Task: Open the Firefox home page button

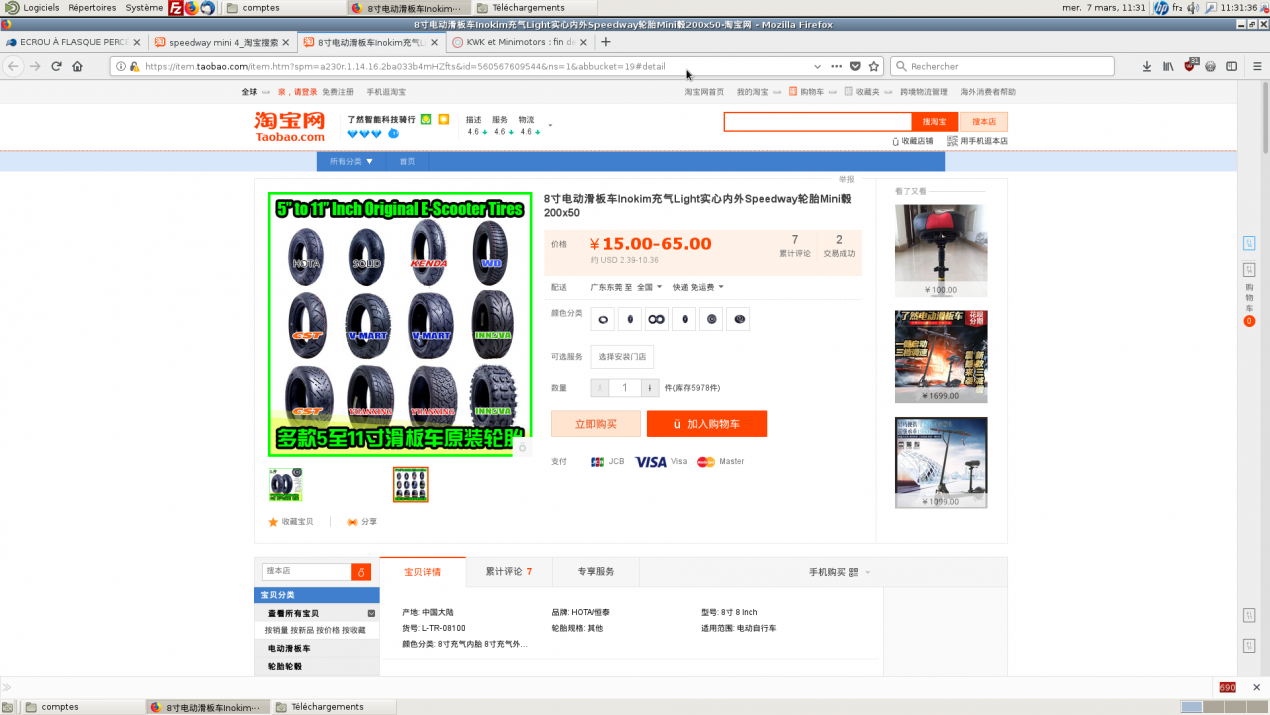Action: point(78,66)
